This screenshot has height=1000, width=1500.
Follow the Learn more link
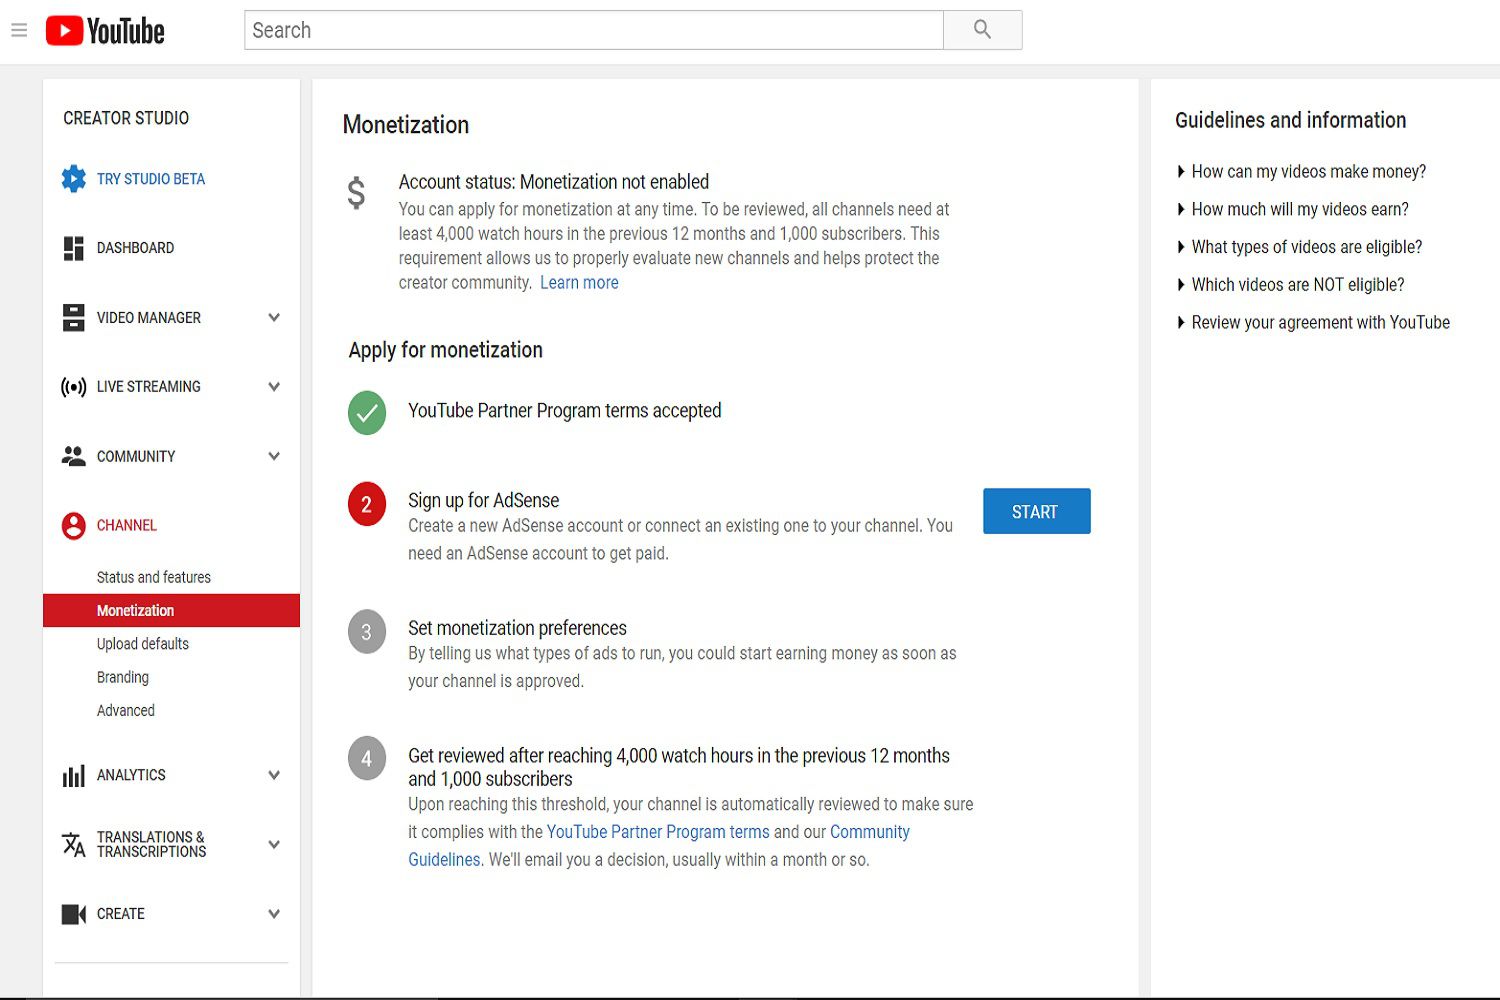point(579,283)
